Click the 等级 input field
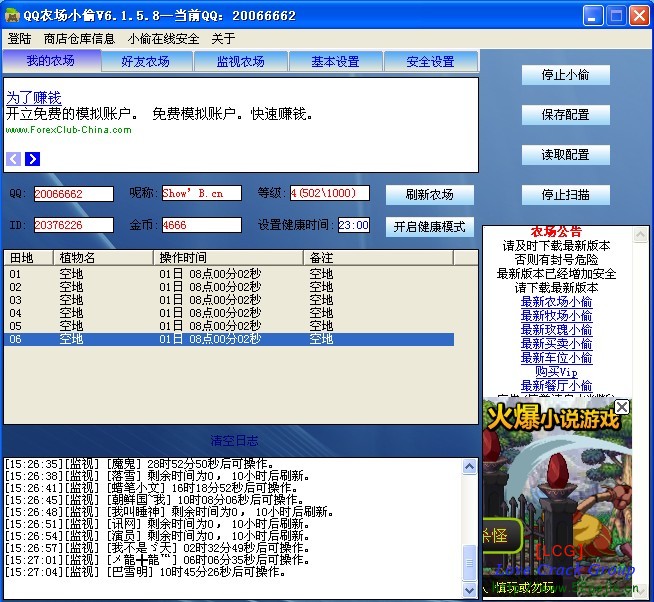The image size is (654, 602). [x=330, y=193]
